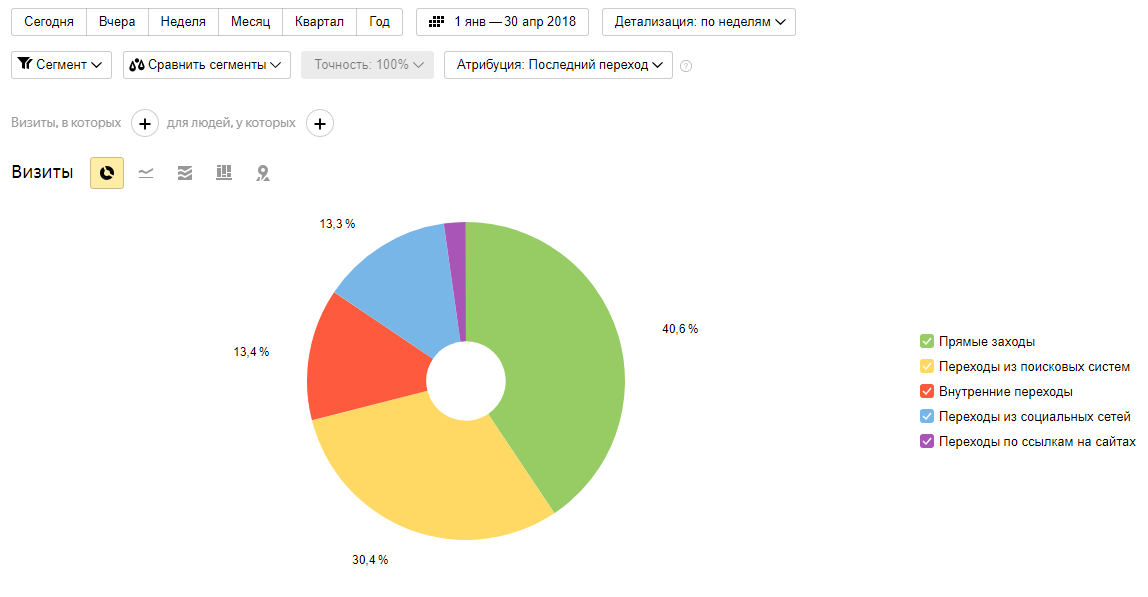1148x597 pixels.
Task: Click the 40,6 % pie label
Action: (x=680, y=329)
